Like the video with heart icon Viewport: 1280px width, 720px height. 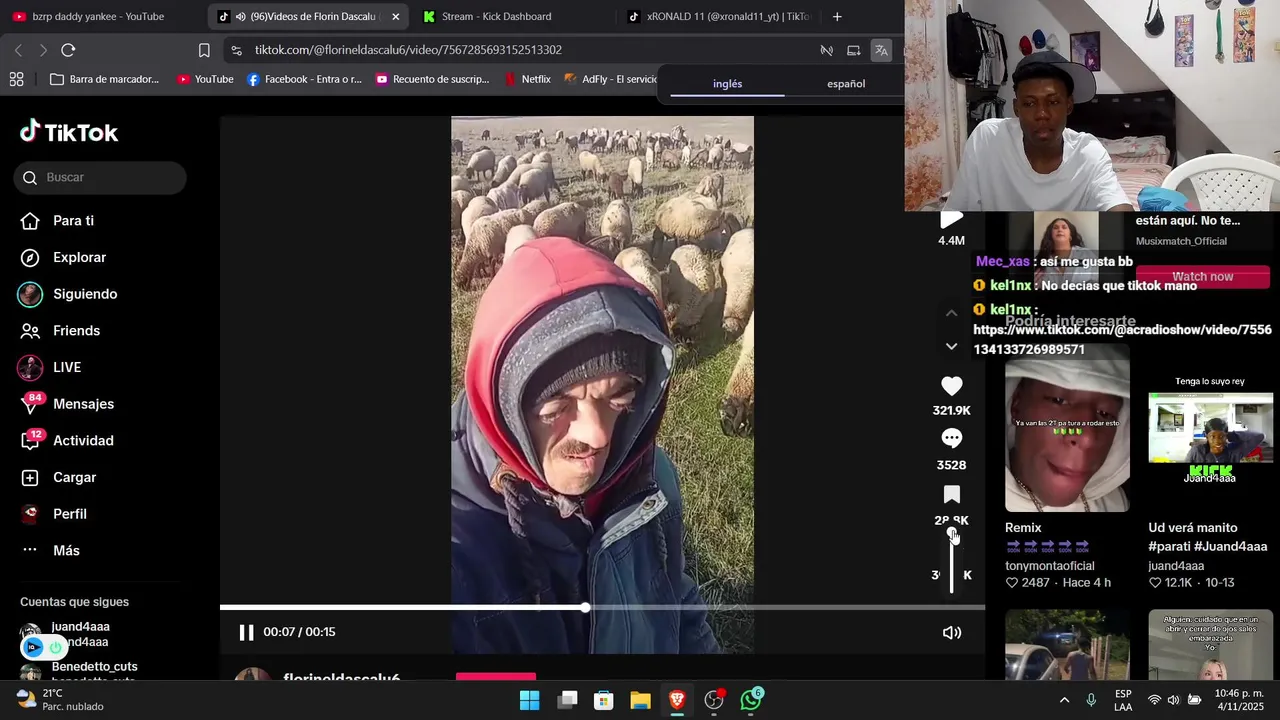(951, 386)
